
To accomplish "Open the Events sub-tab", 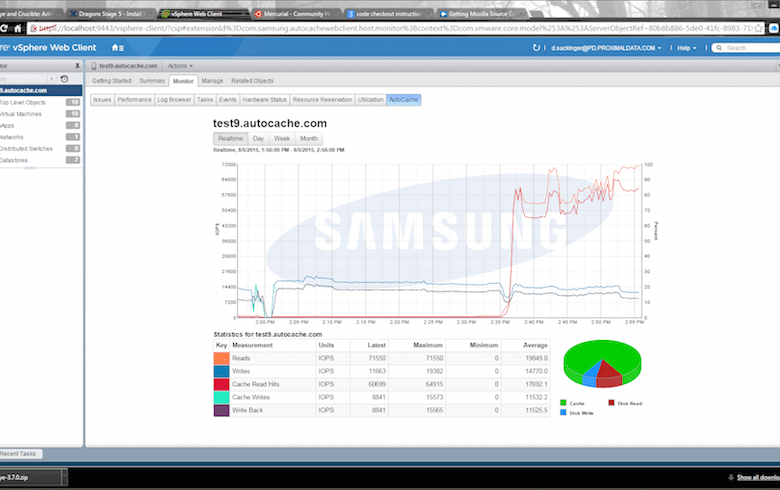I will click(x=228, y=99).
